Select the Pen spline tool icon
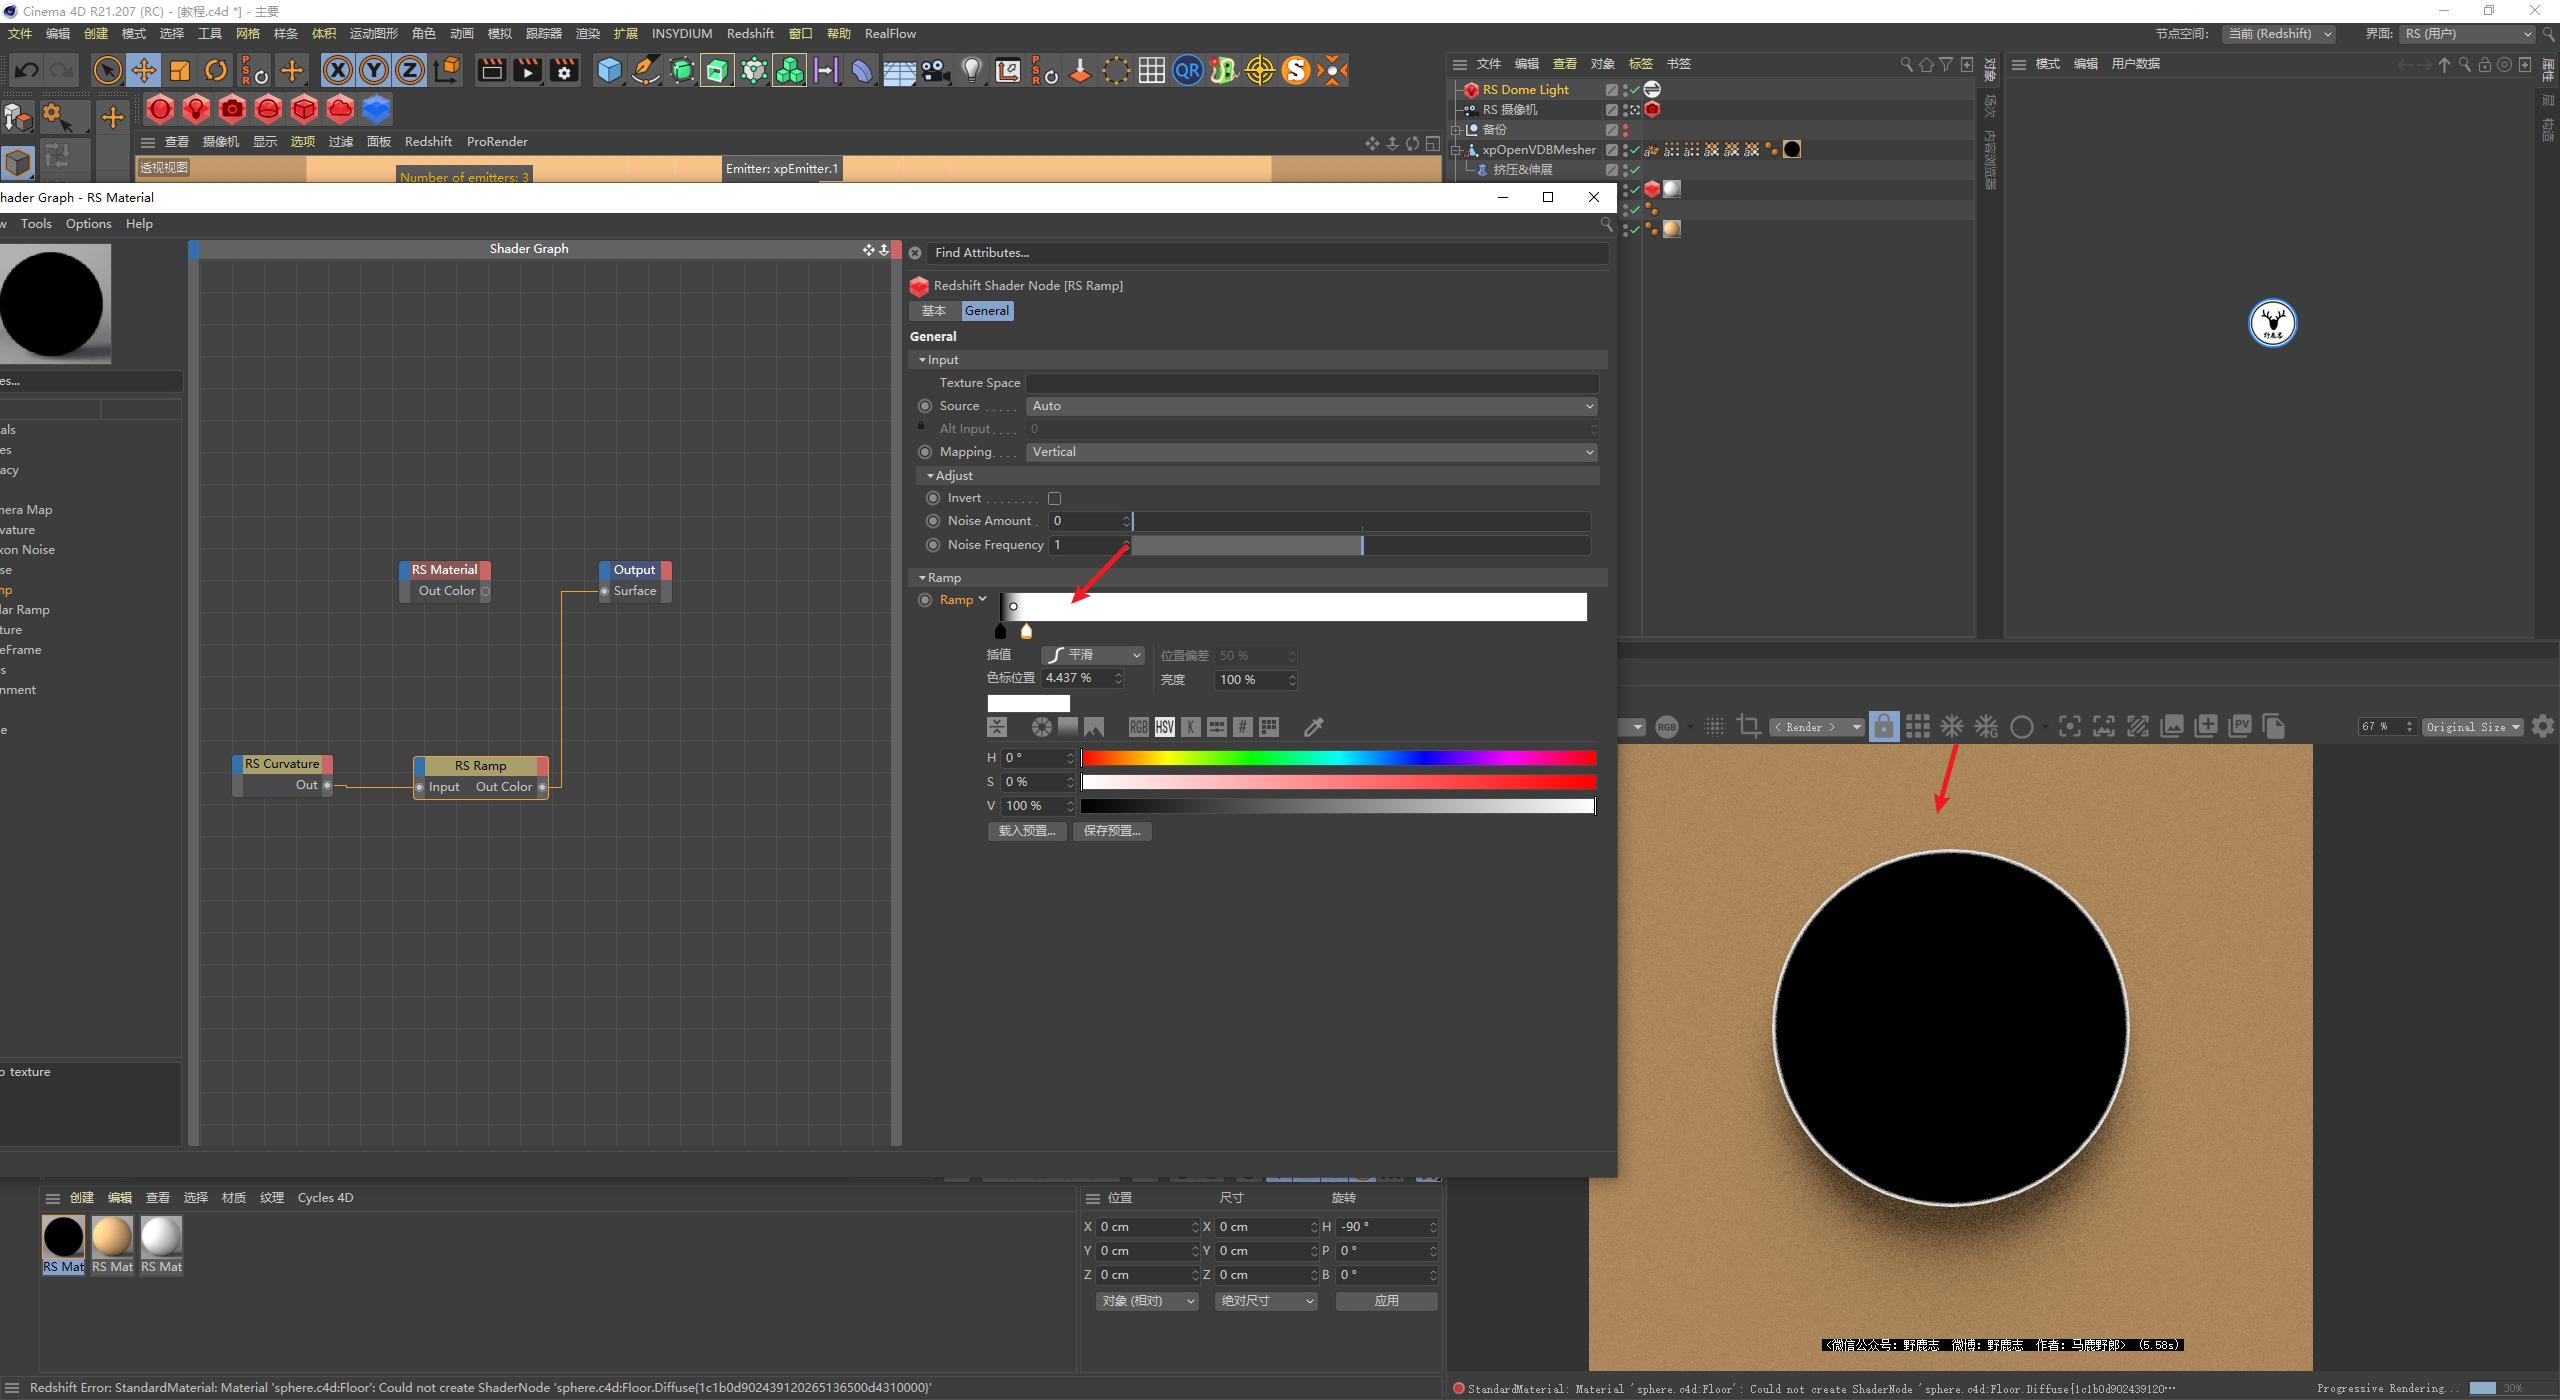2560x1400 pixels. point(646,70)
